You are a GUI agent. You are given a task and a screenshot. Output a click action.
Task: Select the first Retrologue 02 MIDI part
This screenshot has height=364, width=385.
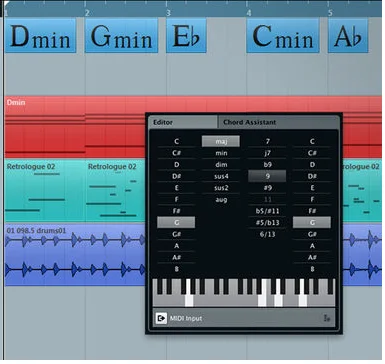point(45,191)
